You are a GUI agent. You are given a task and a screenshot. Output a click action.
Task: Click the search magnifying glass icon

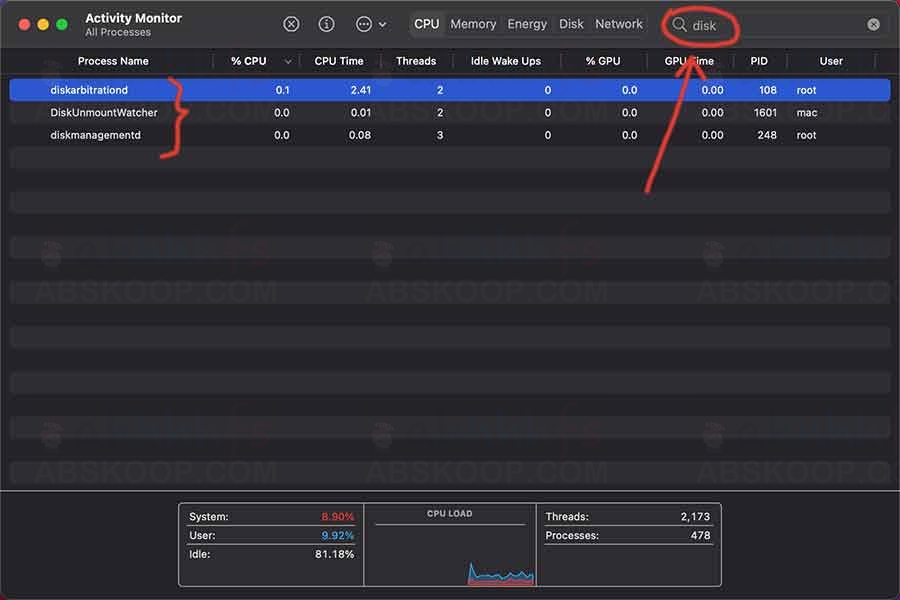click(x=679, y=23)
